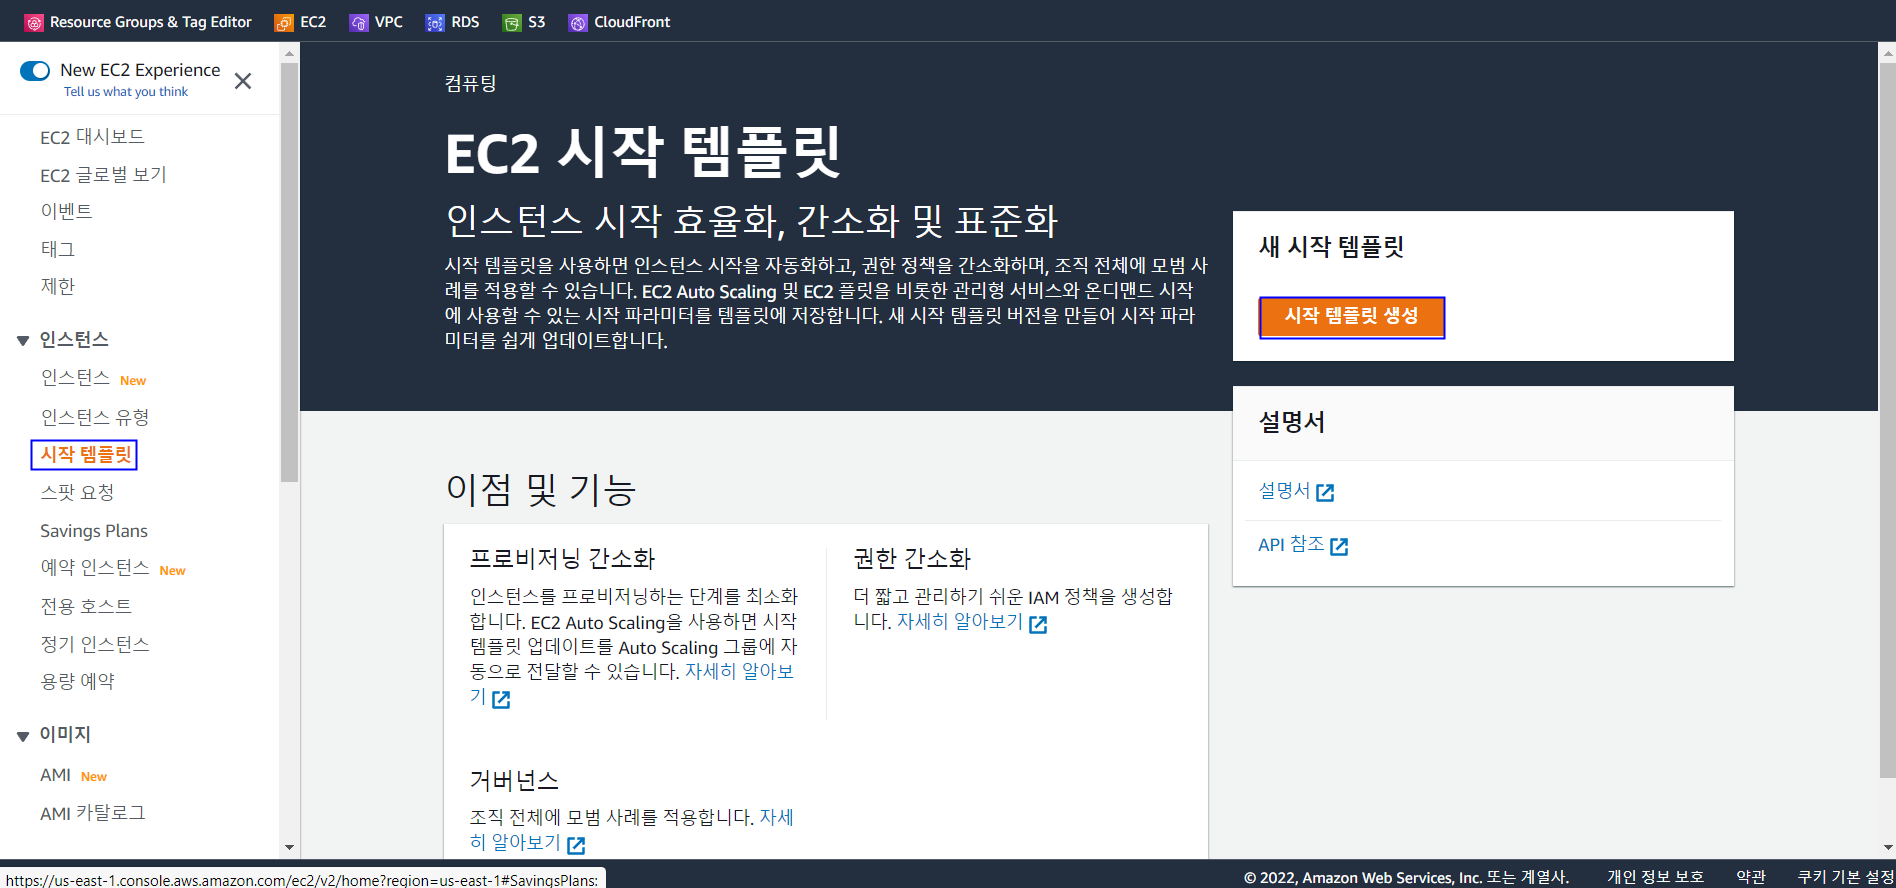
Task: Click the S3 service icon
Action: tap(512, 22)
